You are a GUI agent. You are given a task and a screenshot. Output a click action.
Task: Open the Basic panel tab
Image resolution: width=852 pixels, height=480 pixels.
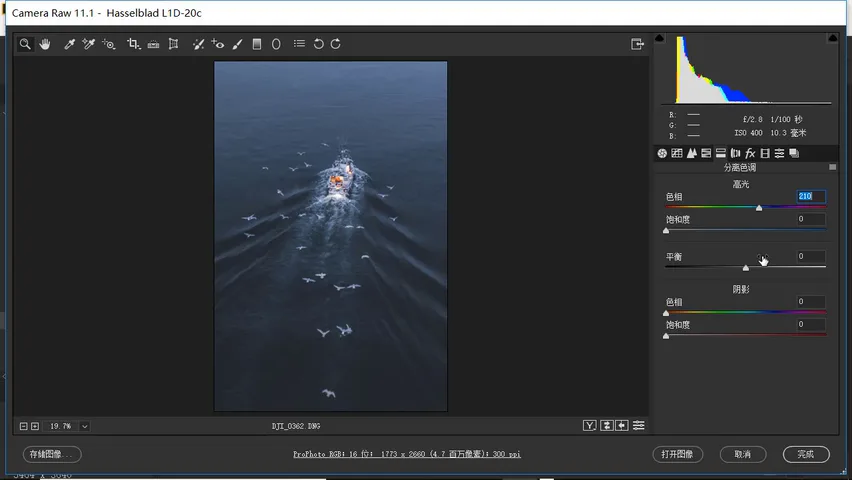pos(662,153)
